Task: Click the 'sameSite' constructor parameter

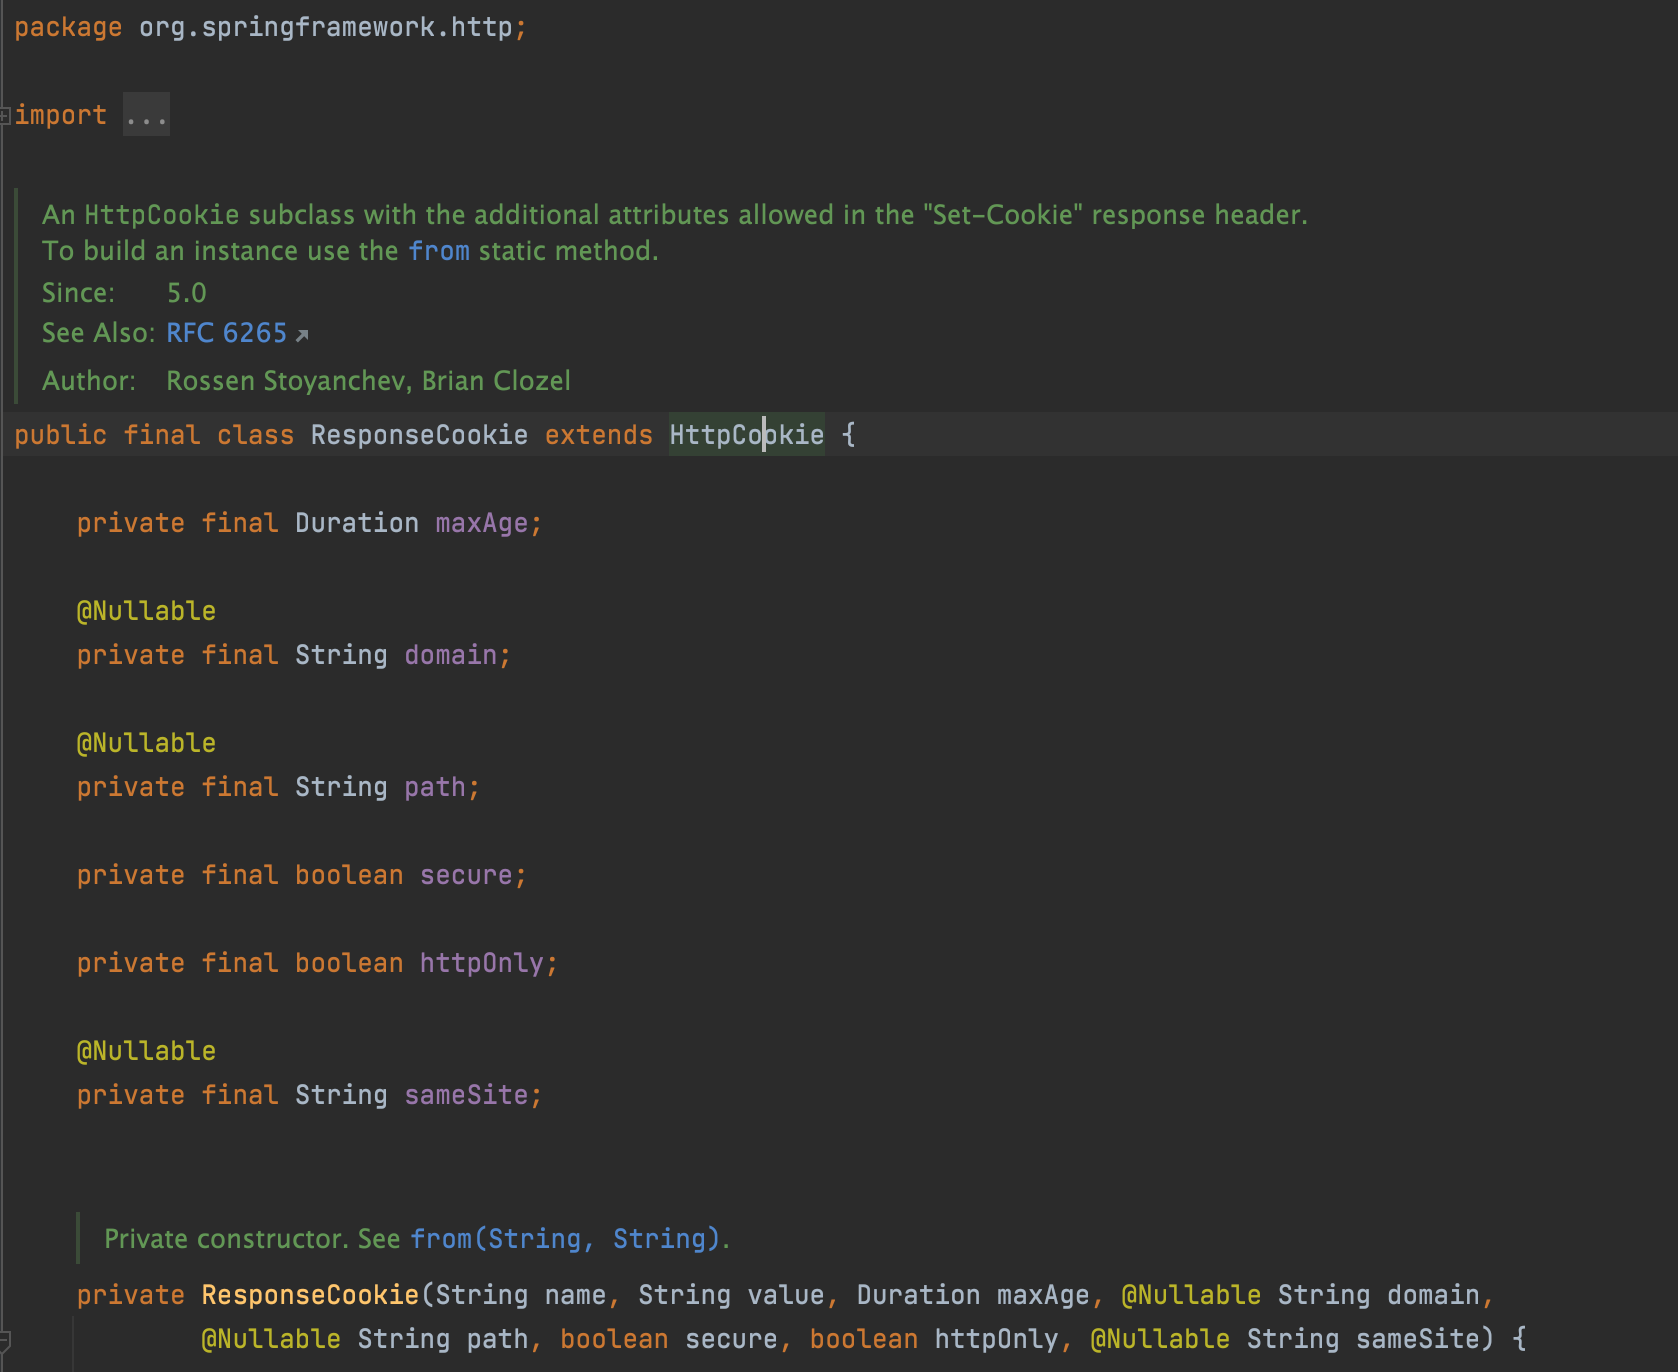Action: (x=1417, y=1339)
